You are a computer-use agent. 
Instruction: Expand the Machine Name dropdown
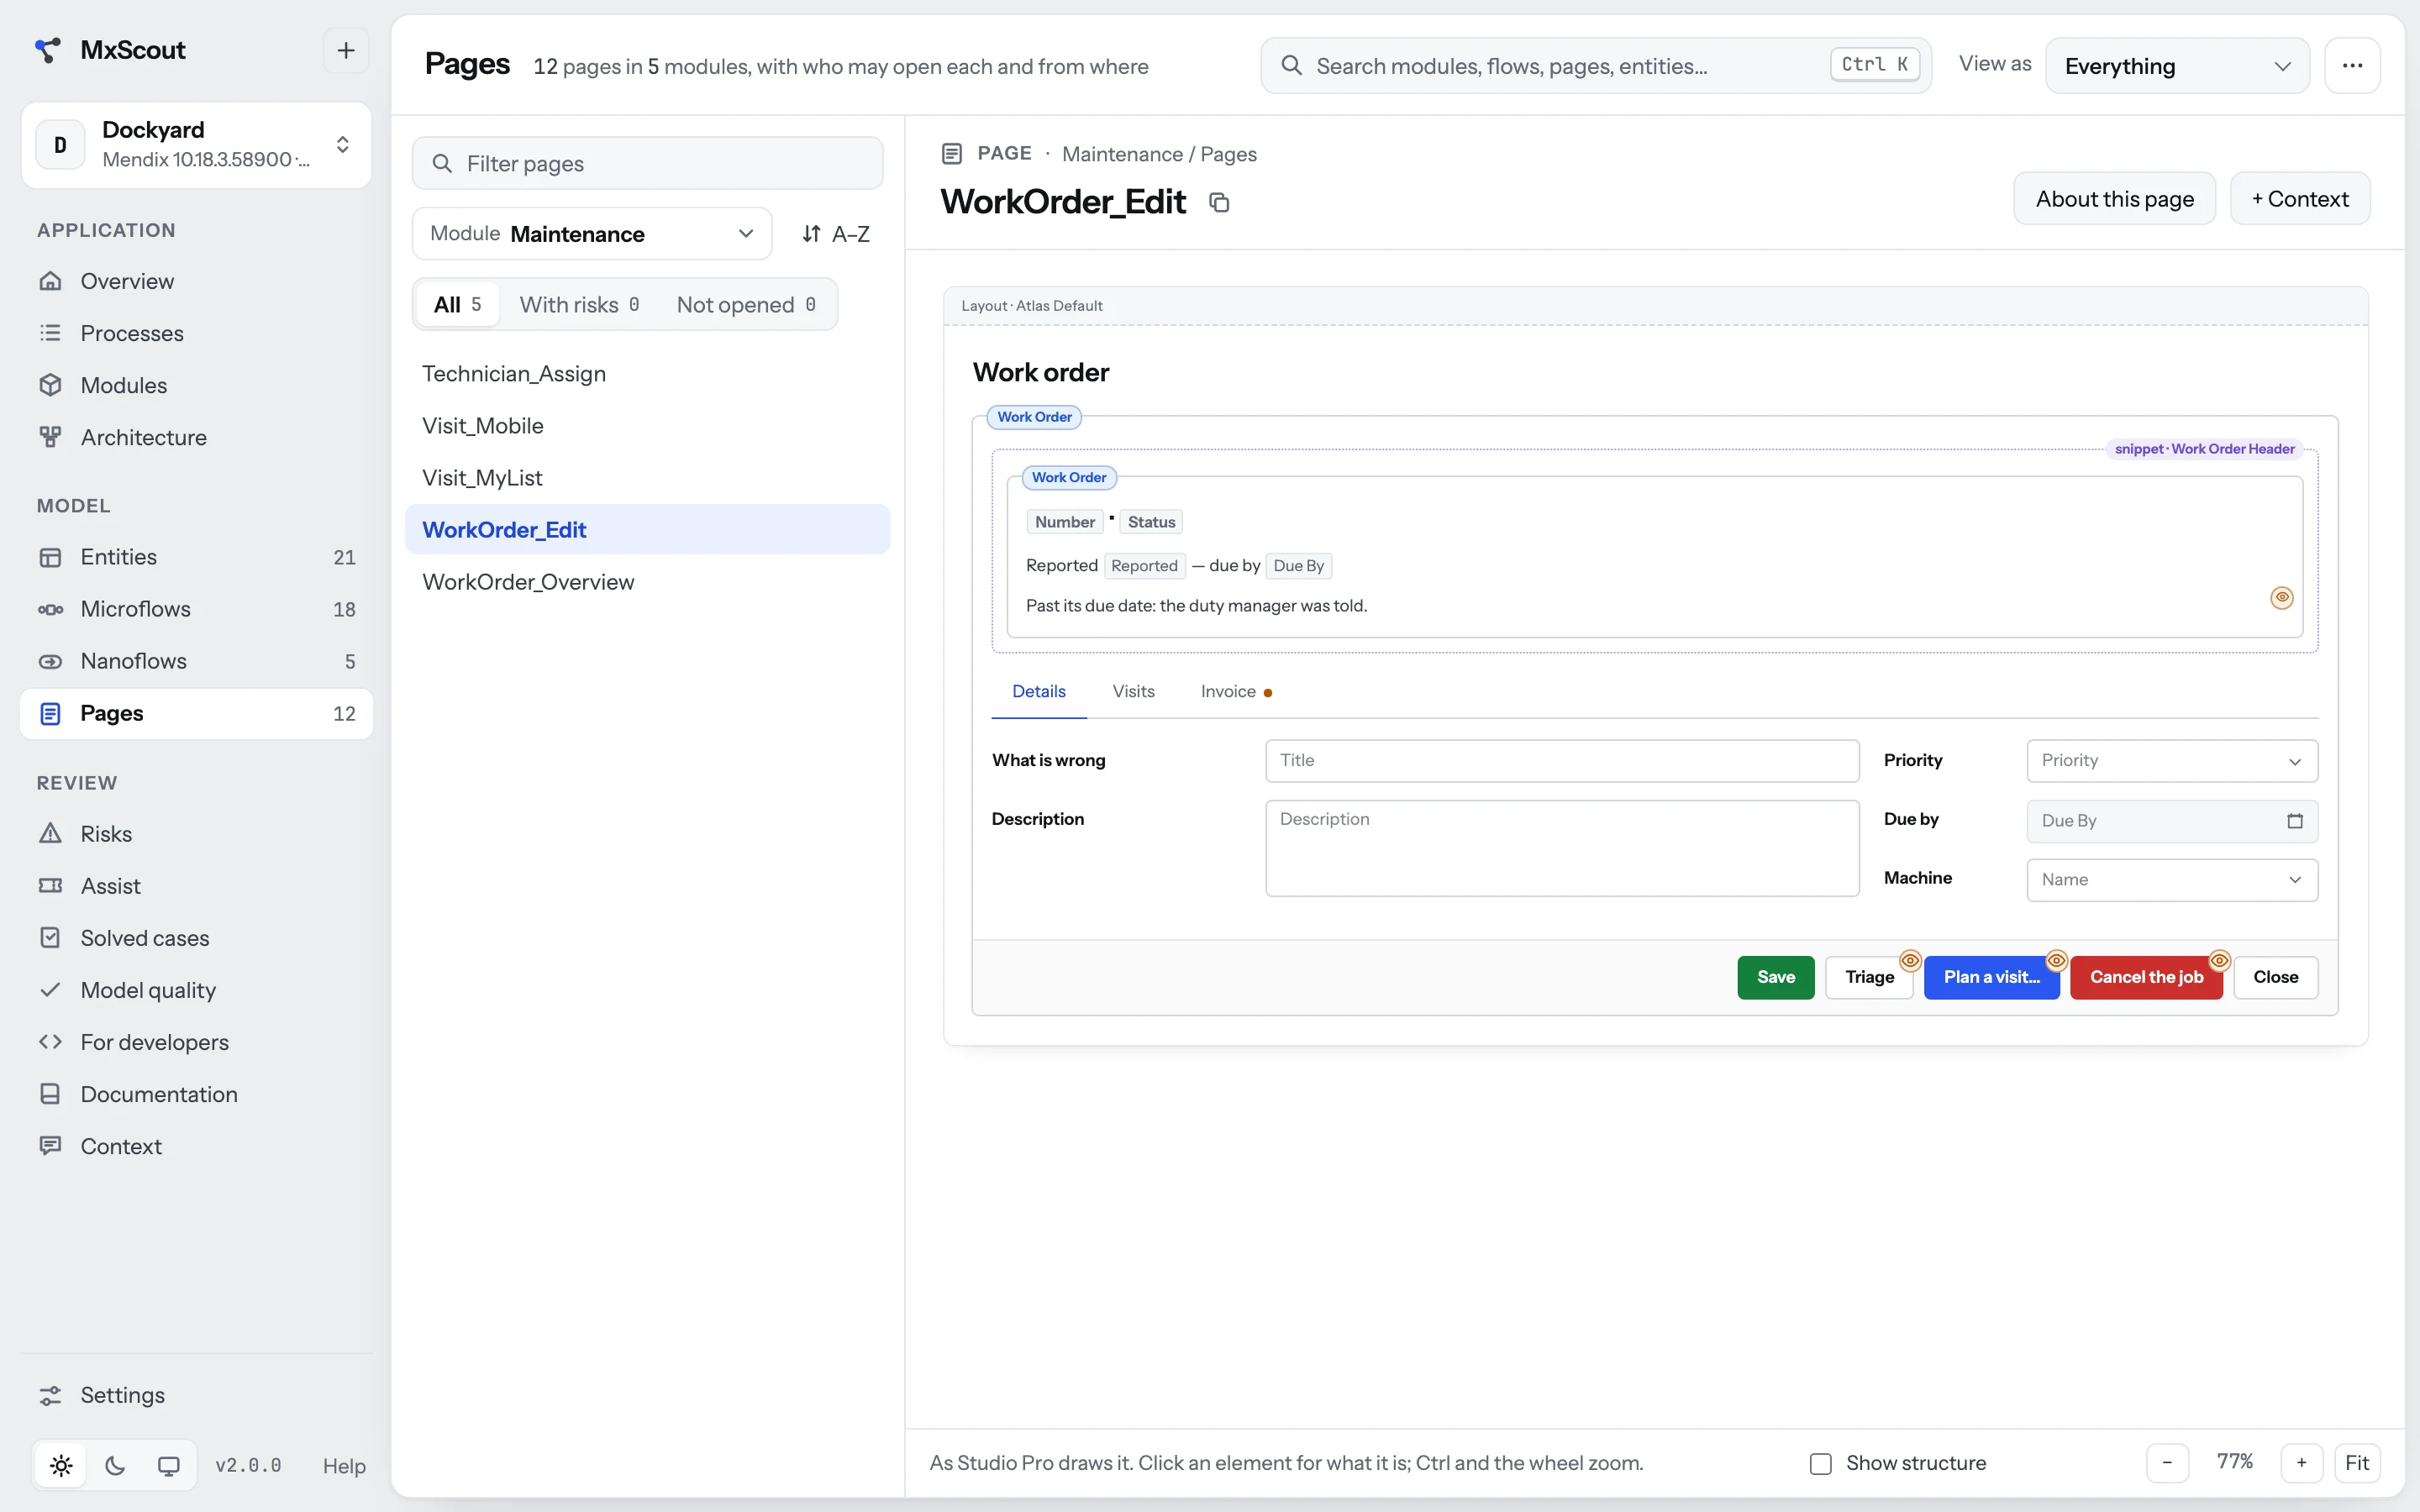(x=2172, y=880)
